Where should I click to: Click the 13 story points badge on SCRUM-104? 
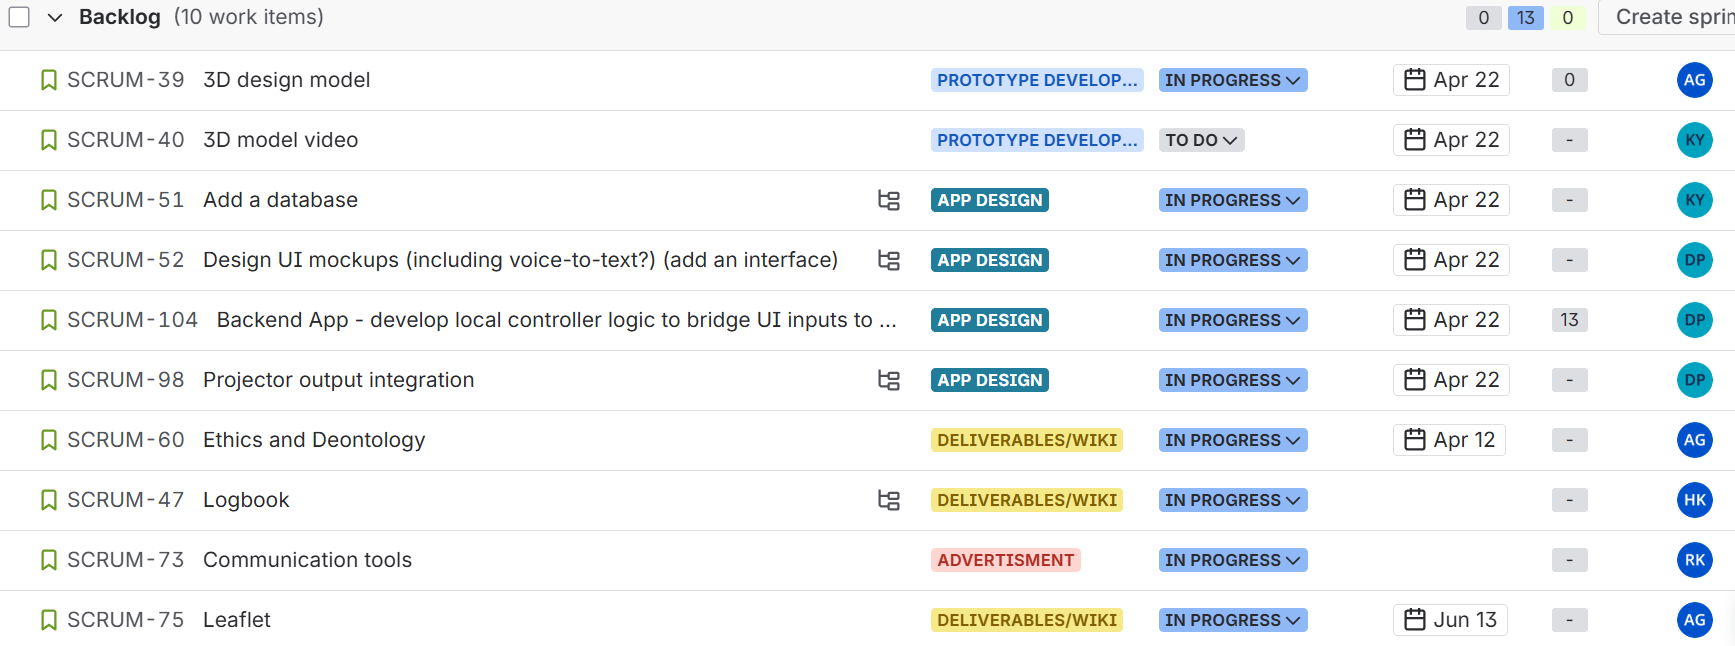click(1569, 320)
